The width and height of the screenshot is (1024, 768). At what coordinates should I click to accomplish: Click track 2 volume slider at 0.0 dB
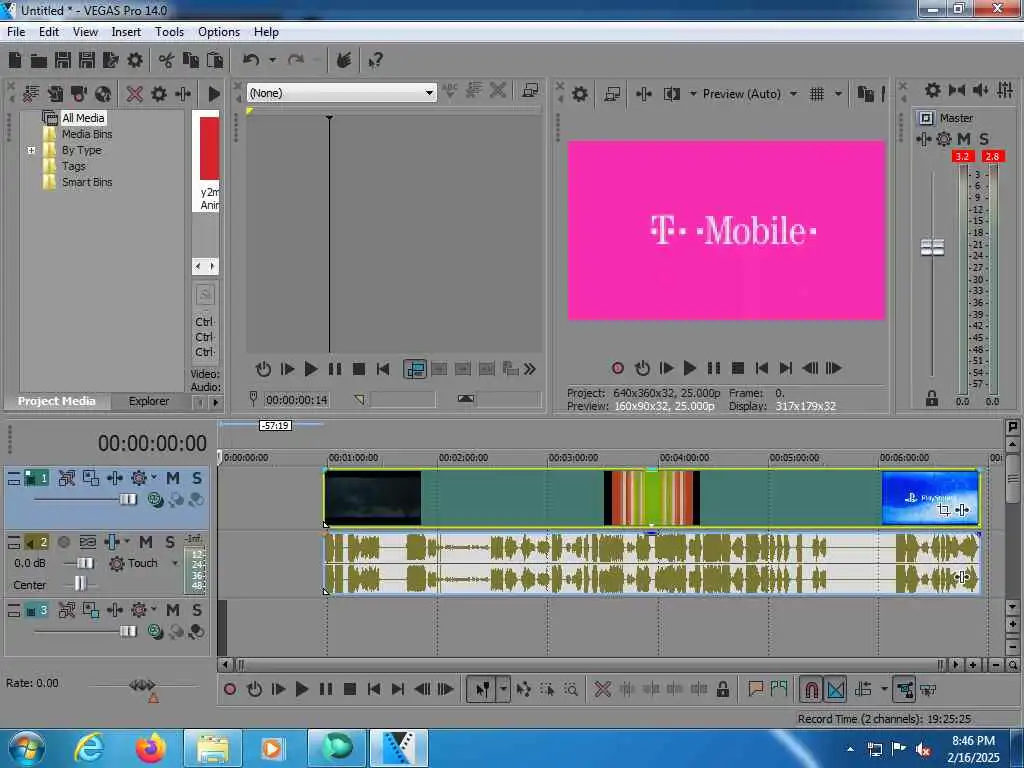85,563
